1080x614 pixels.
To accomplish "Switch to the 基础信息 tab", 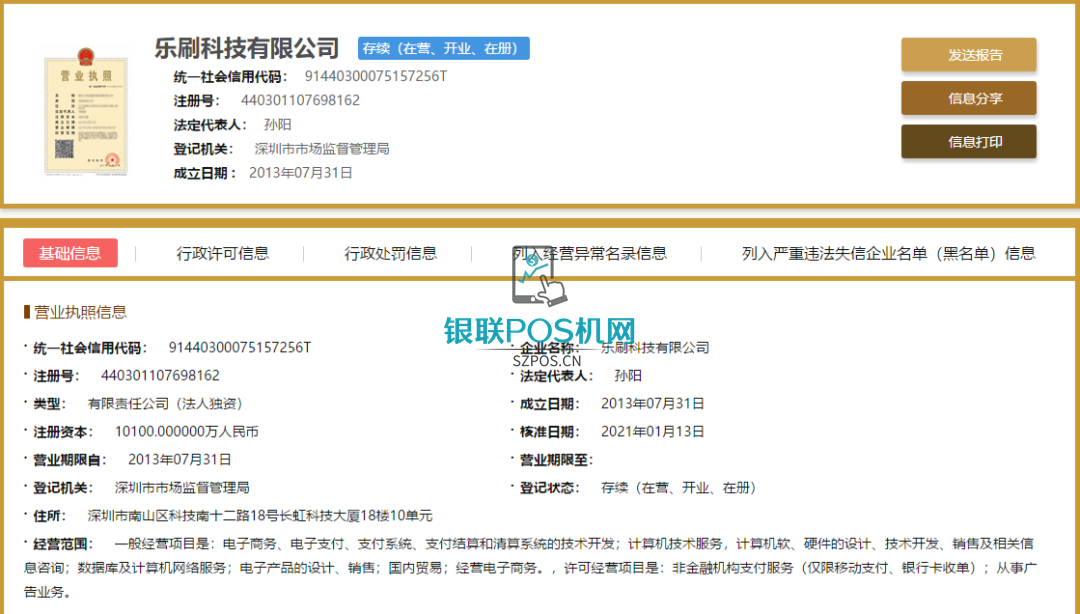I will click(x=70, y=253).
